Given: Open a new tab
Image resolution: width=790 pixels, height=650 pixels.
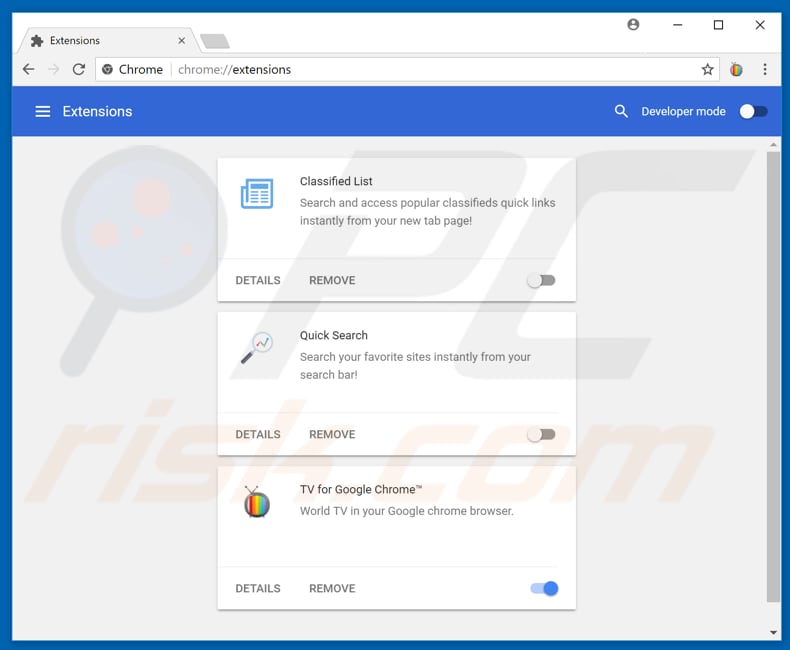Looking at the screenshot, I should [215, 41].
